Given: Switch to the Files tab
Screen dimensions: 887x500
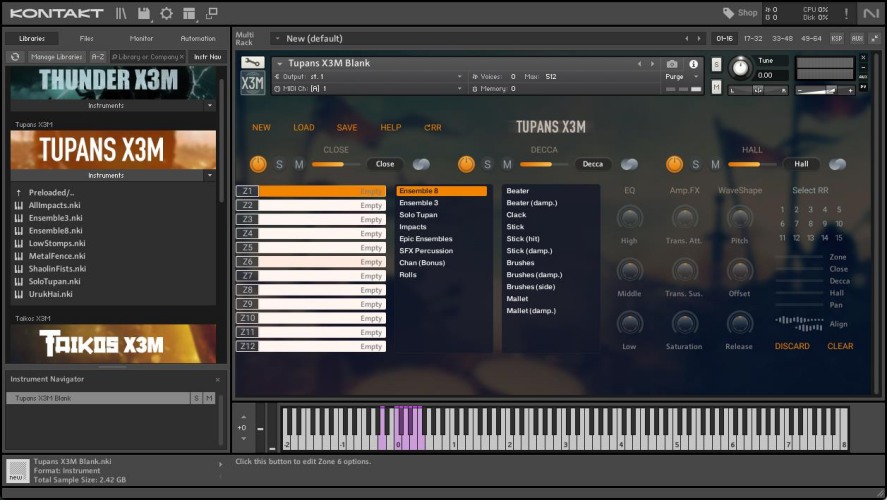Looking at the screenshot, I should point(87,38).
